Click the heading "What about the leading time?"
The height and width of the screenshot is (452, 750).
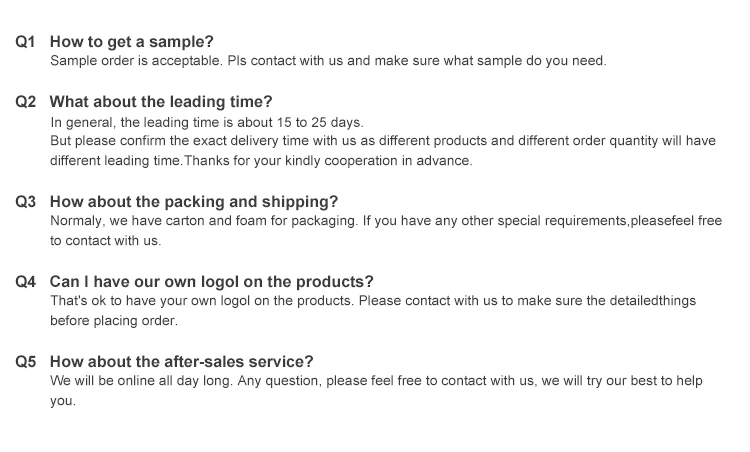click(x=161, y=102)
